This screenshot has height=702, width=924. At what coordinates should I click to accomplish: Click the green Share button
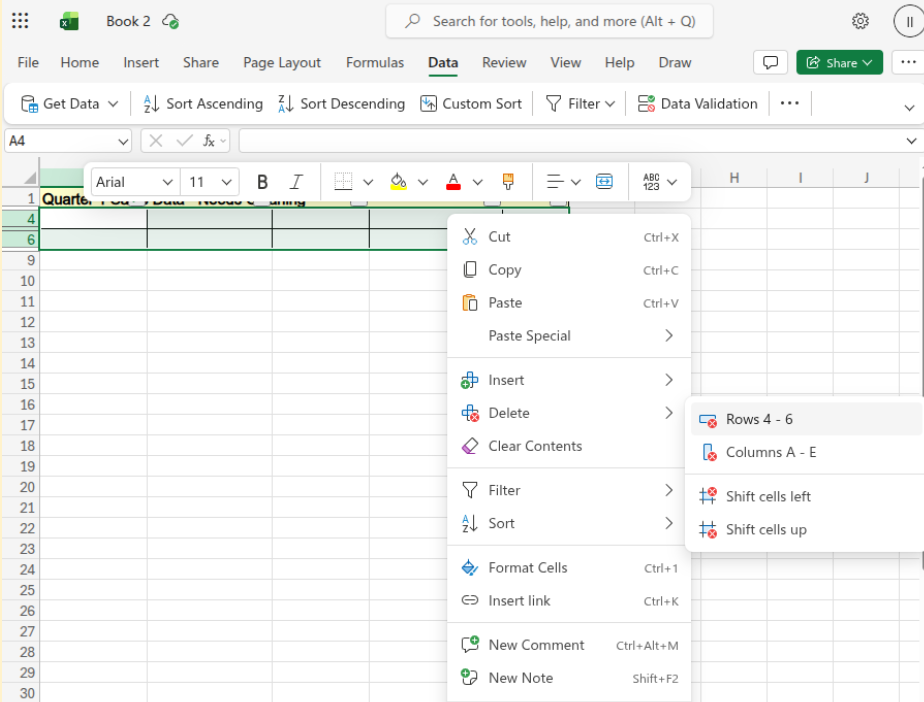[x=839, y=62]
